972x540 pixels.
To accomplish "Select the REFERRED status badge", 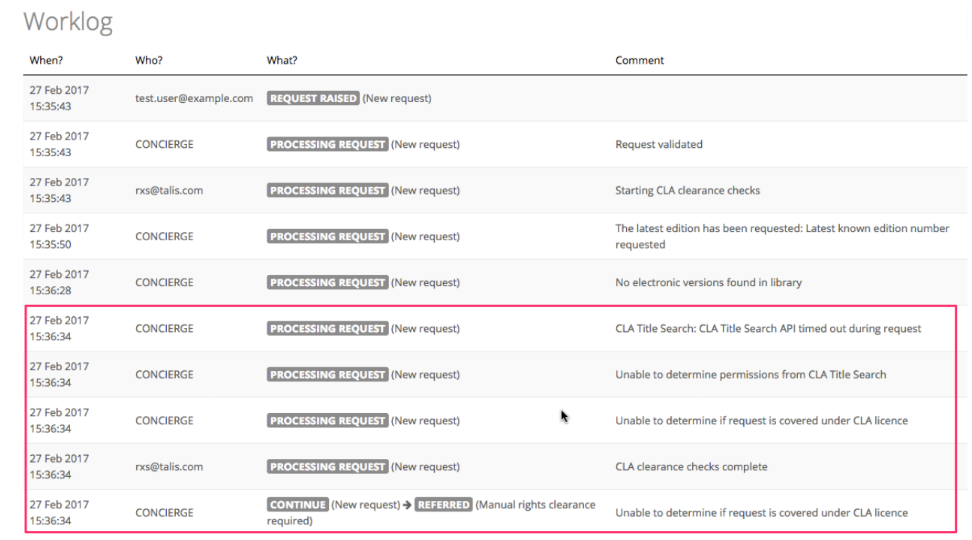I will (443, 505).
